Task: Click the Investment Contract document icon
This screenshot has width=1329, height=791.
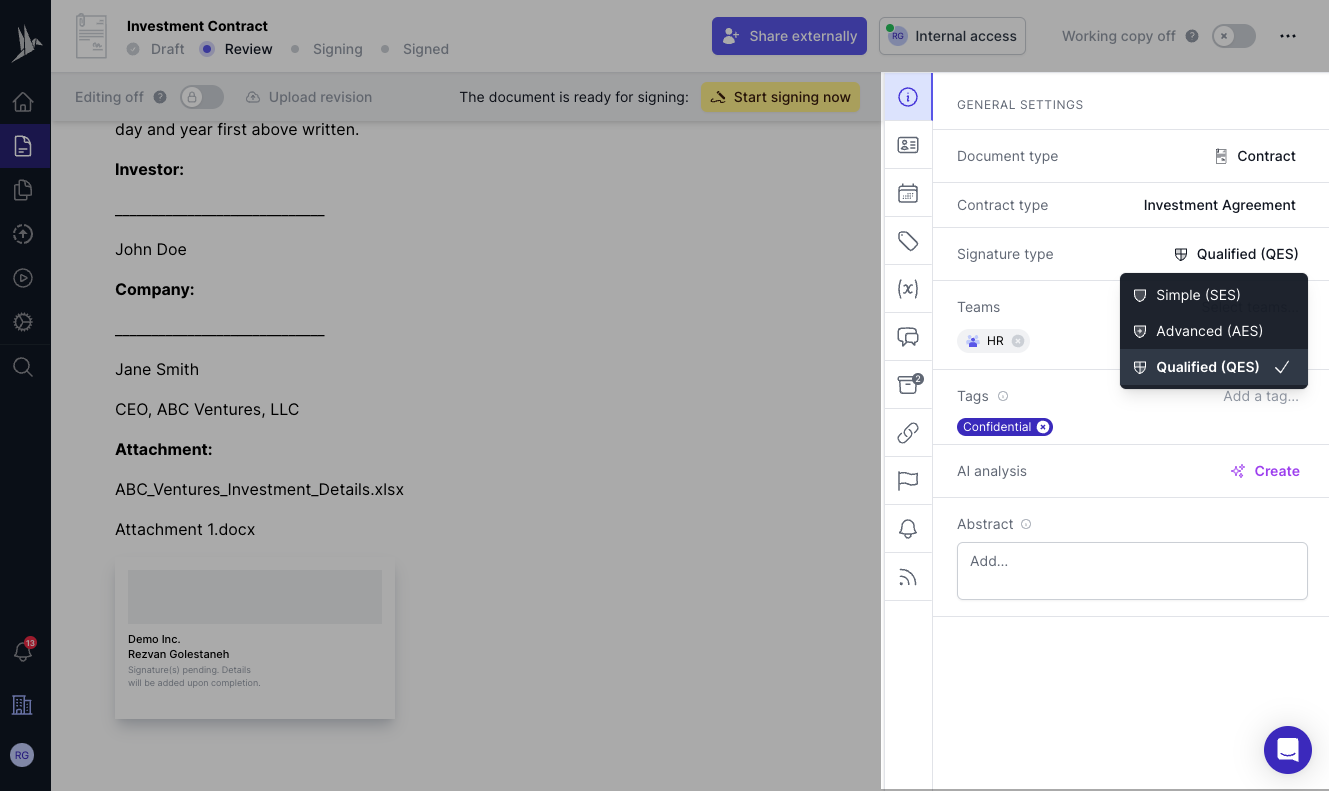Action: pyautogui.click(x=92, y=36)
